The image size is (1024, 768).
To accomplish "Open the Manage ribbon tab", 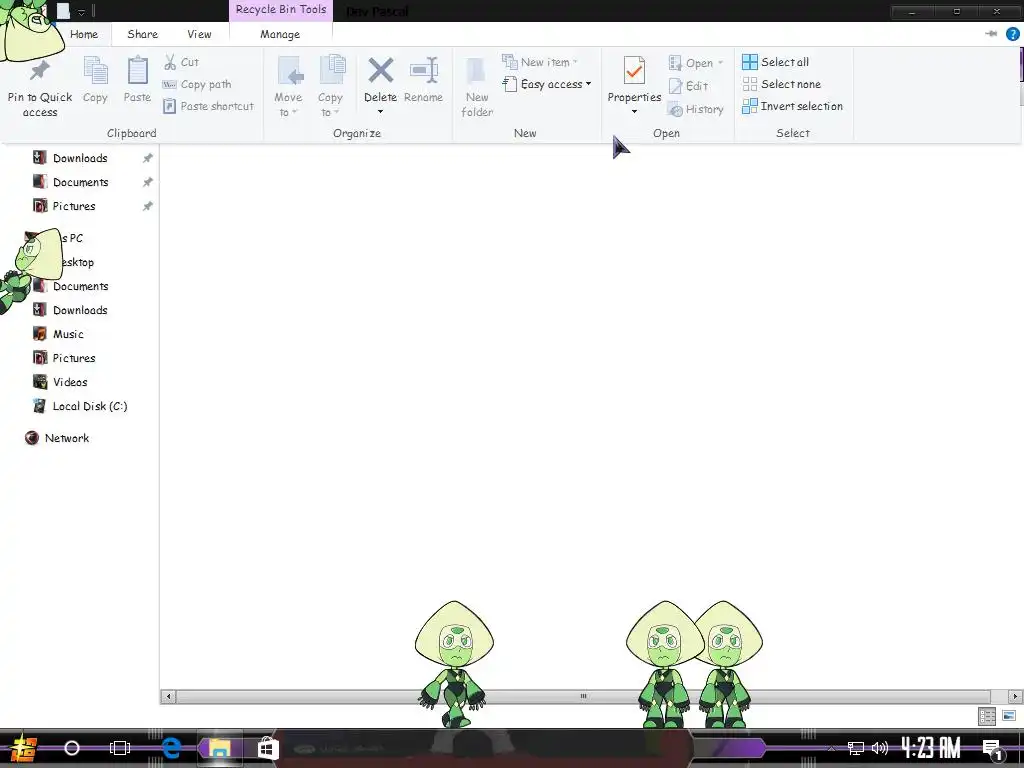I will [280, 34].
